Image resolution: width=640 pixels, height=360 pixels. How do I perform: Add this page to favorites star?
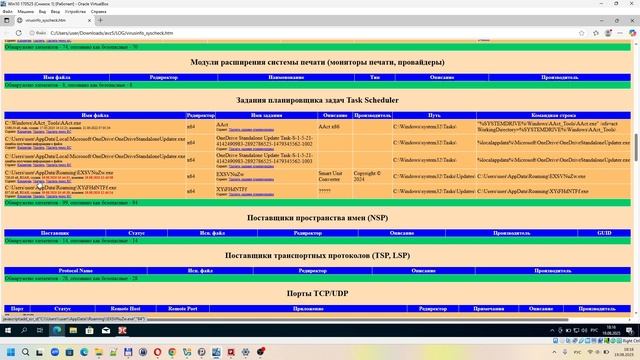tap(582, 33)
